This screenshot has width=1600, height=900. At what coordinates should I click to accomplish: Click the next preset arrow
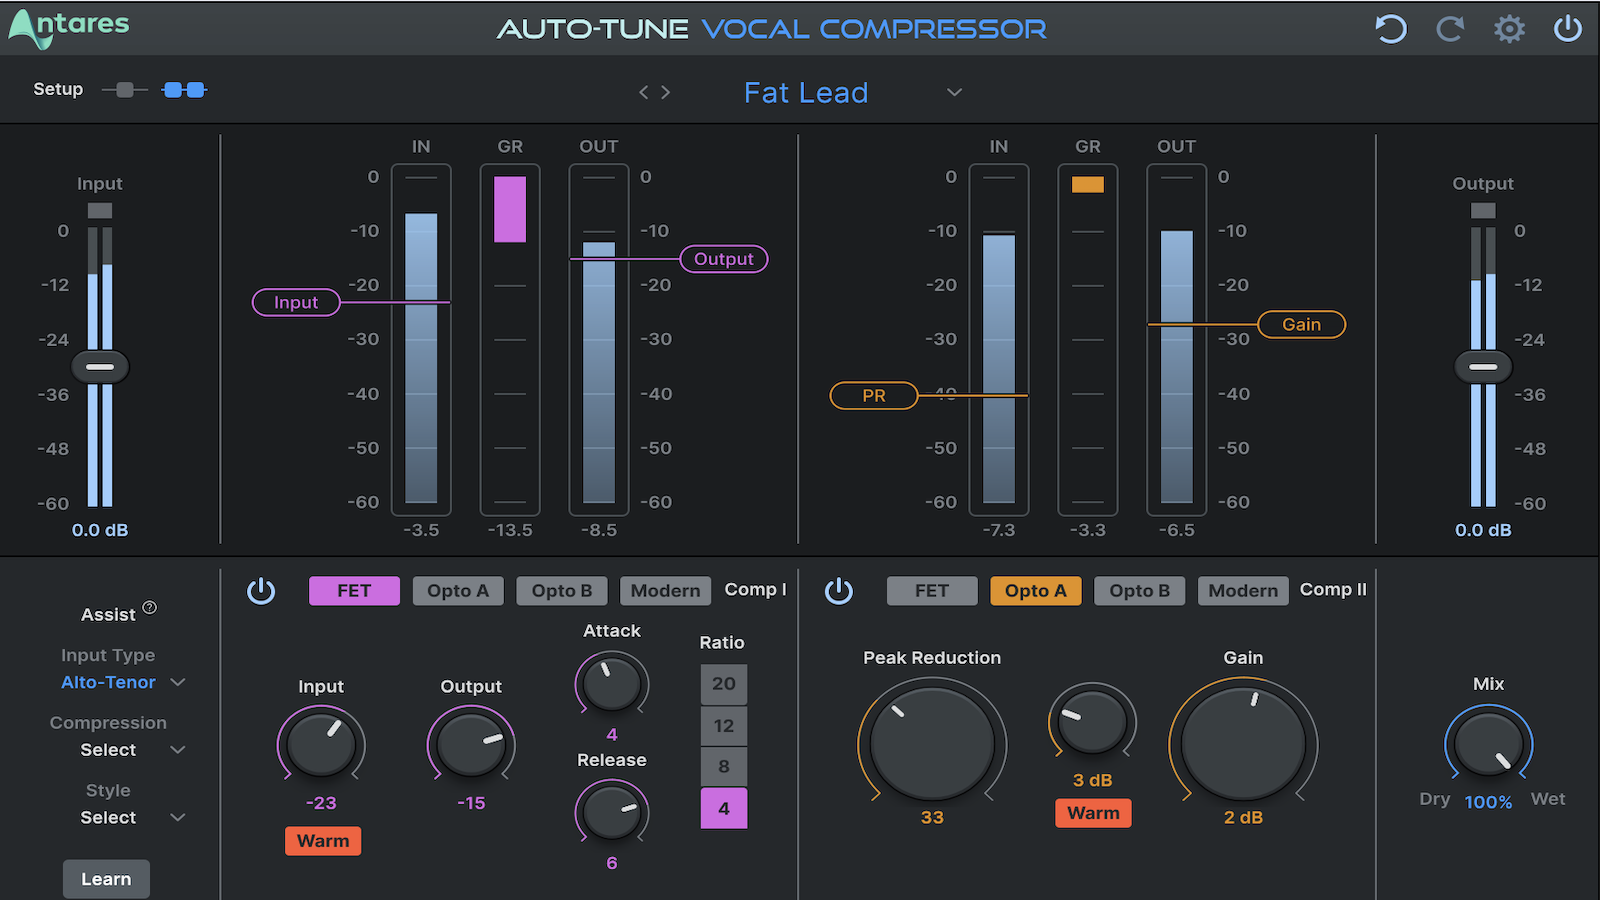click(x=665, y=92)
